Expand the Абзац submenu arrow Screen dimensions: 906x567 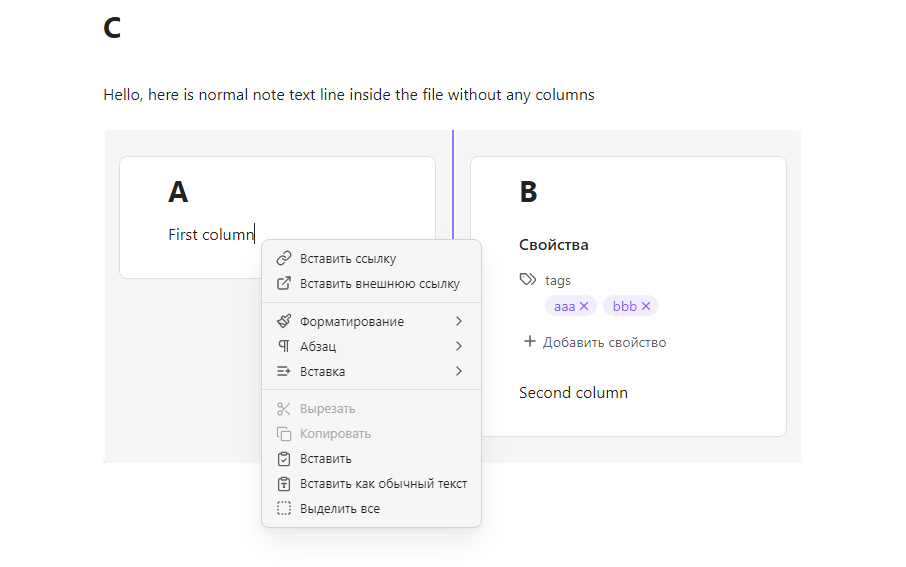[x=459, y=347]
